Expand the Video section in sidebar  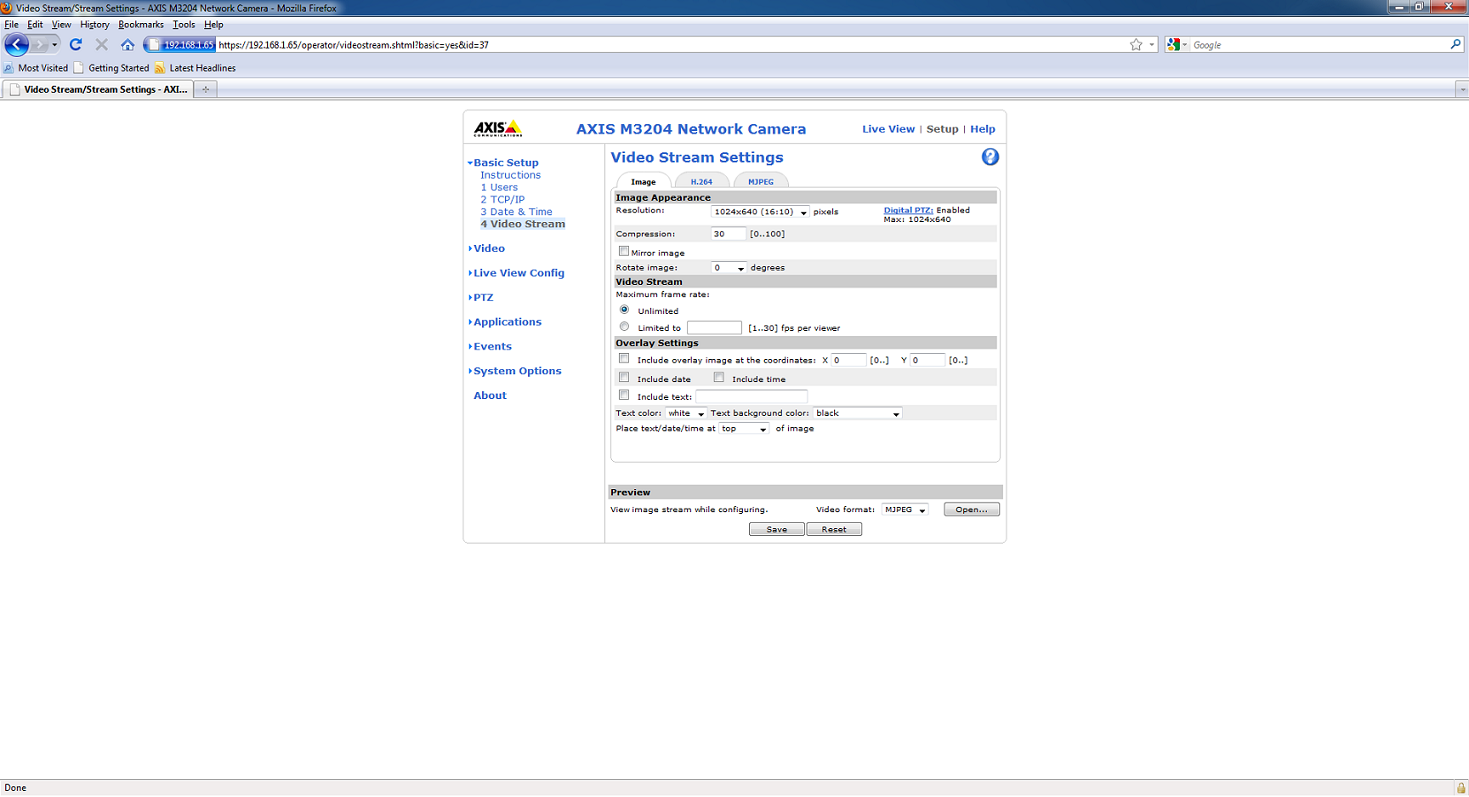pos(487,248)
